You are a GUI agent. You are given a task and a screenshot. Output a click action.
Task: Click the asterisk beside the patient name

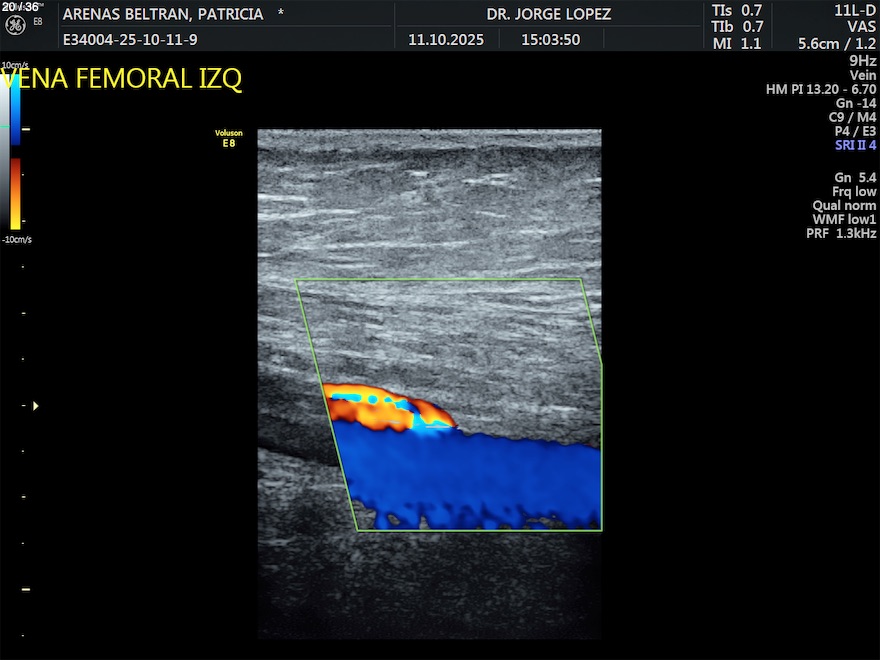[x=280, y=14]
